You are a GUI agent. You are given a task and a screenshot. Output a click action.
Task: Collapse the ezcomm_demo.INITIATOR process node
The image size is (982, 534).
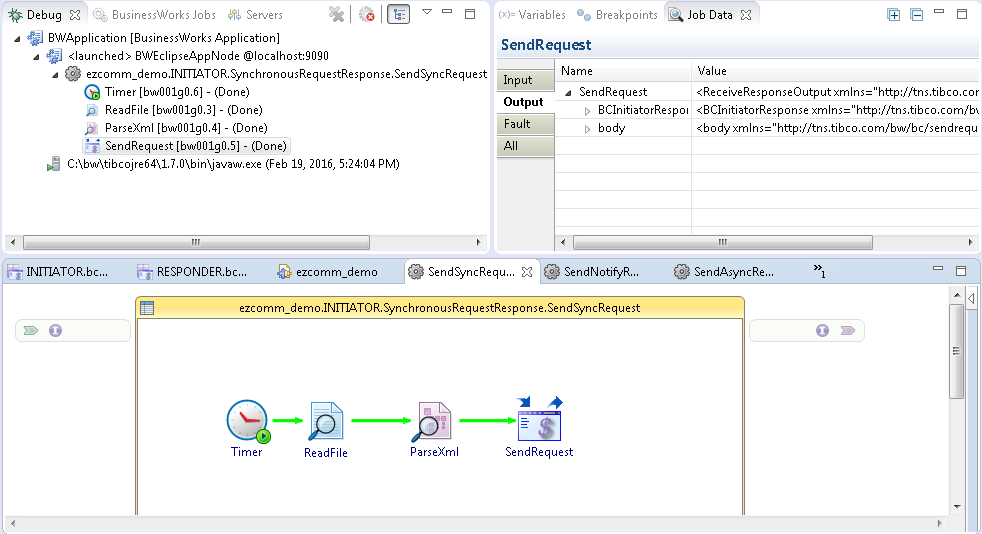click(x=55, y=75)
